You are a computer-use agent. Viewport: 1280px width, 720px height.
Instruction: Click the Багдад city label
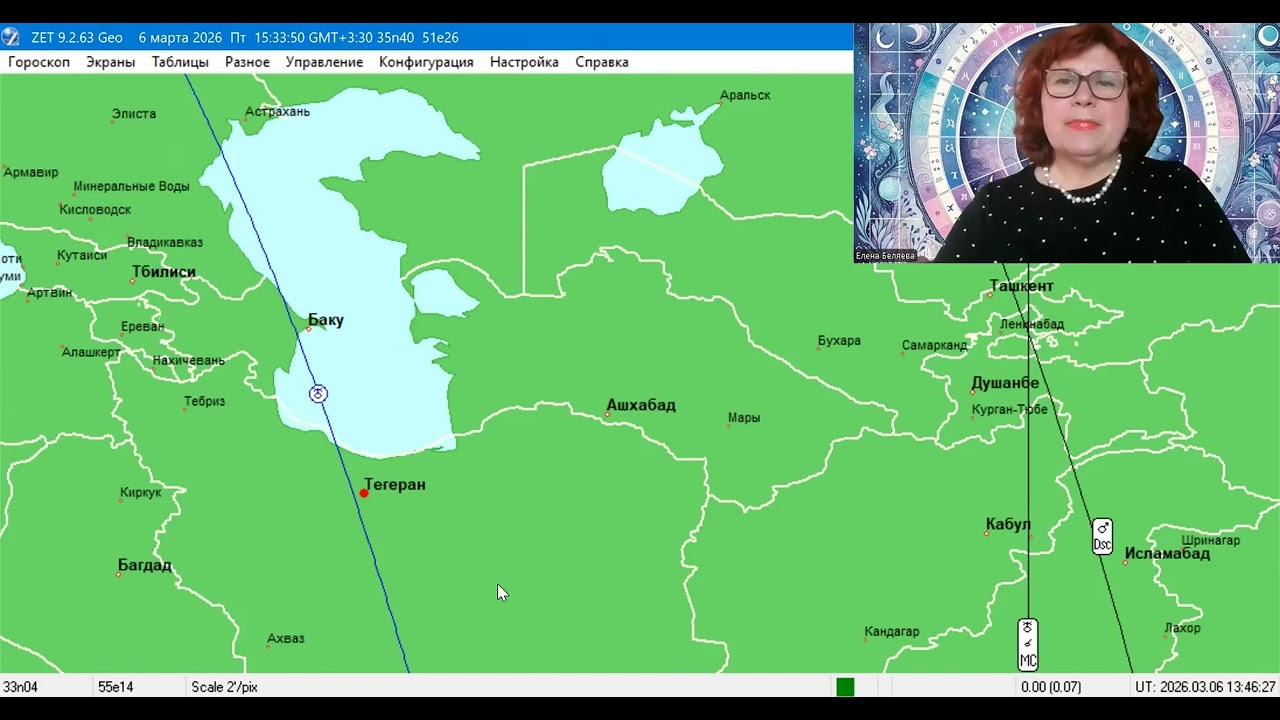coord(145,565)
